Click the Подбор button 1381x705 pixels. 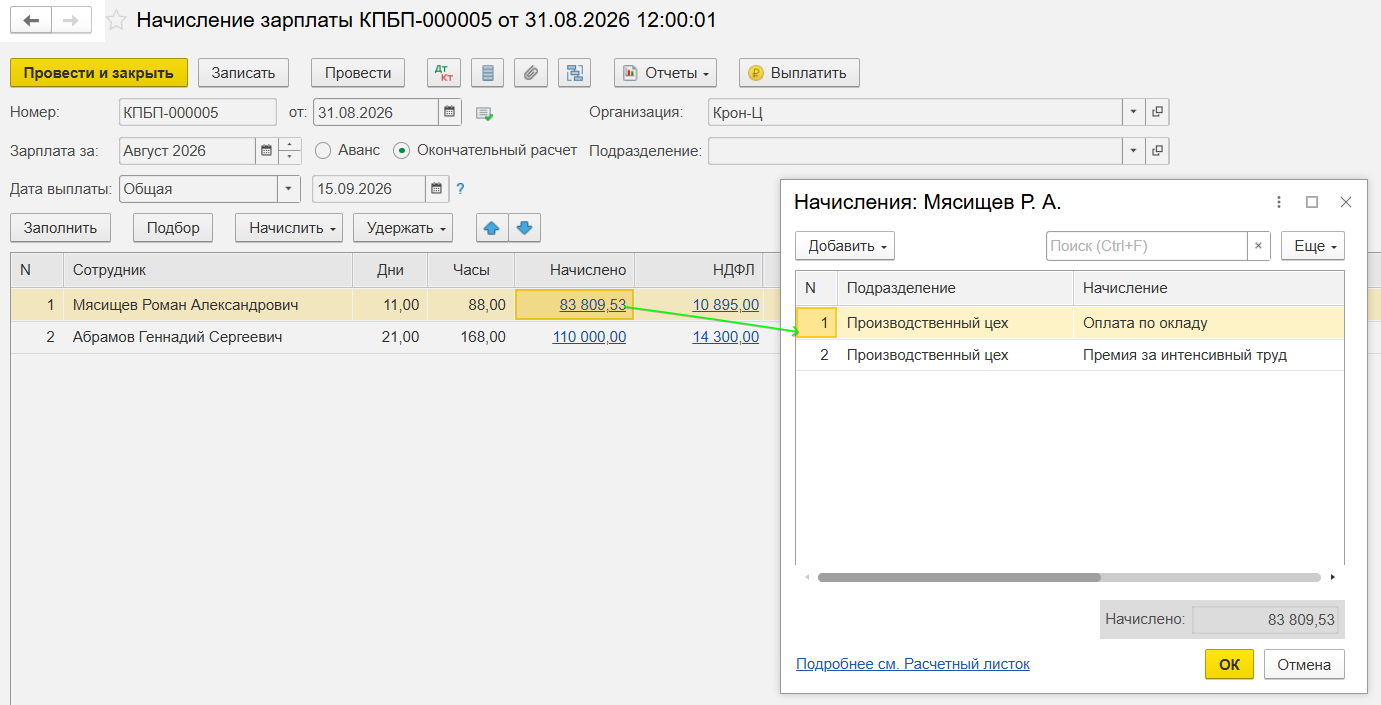tap(173, 228)
